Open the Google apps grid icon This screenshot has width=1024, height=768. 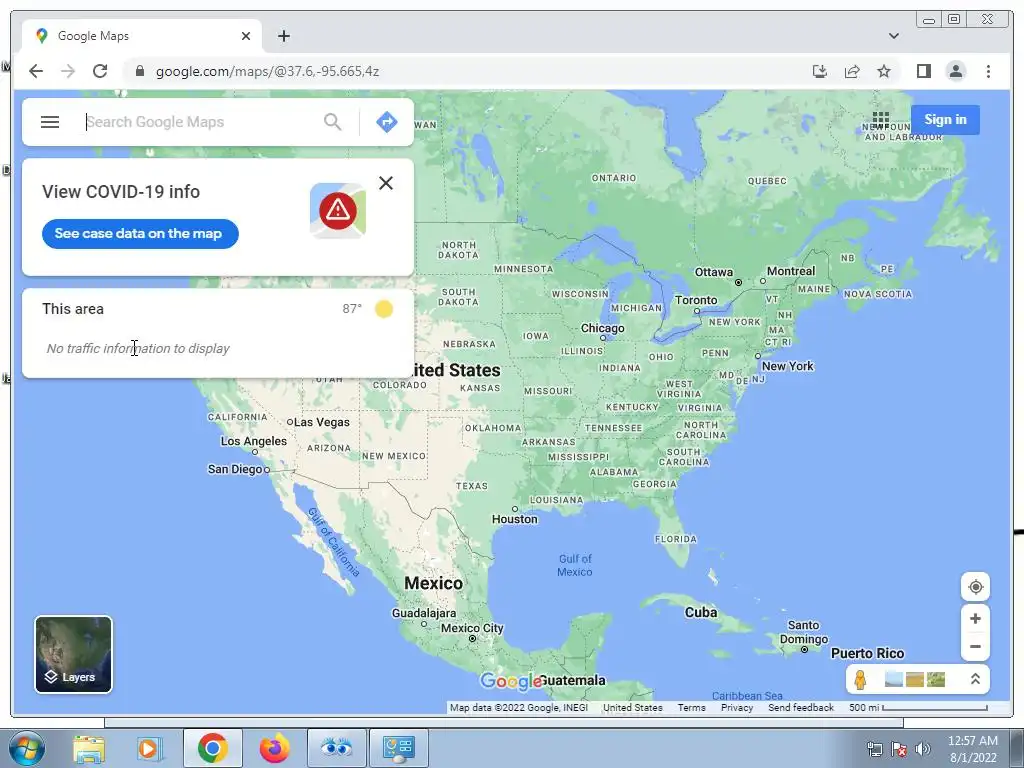point(880,120)
